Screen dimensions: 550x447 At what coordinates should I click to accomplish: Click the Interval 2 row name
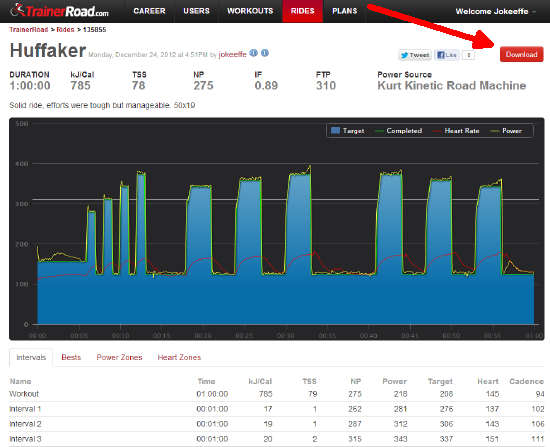coord(25,424)
